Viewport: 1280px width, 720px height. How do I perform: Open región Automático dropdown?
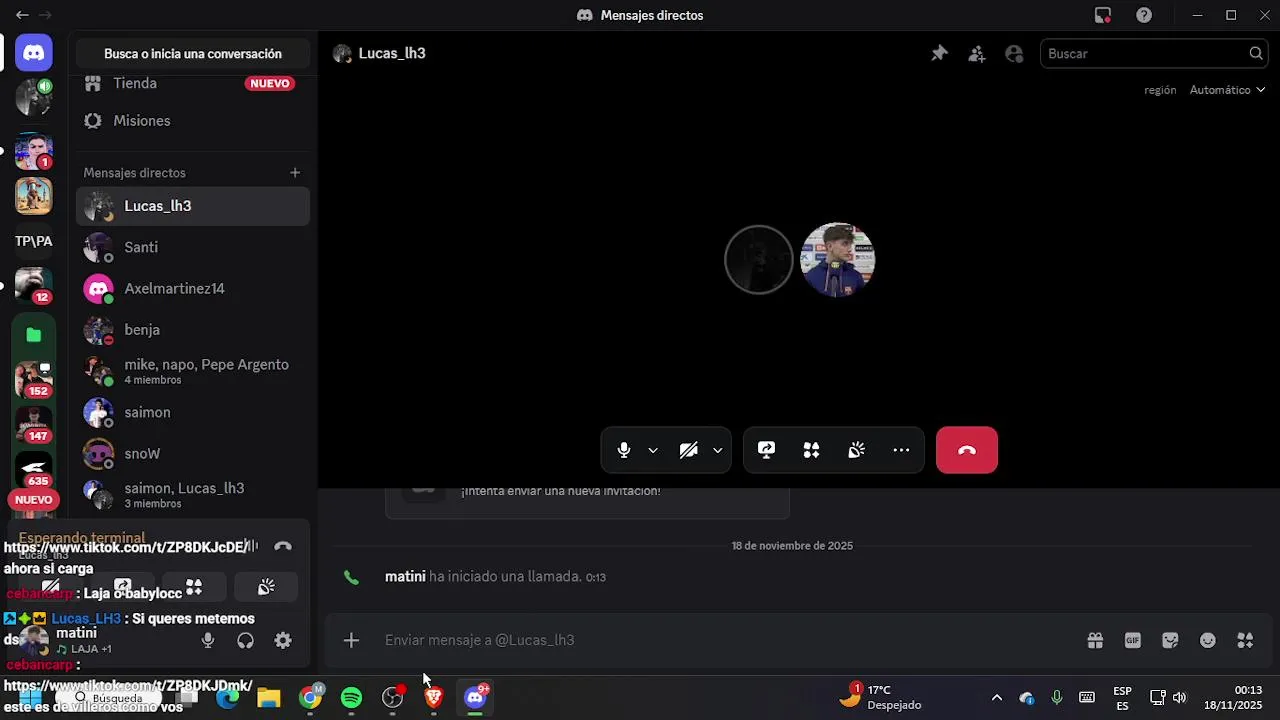click(x=1227, y=90)
